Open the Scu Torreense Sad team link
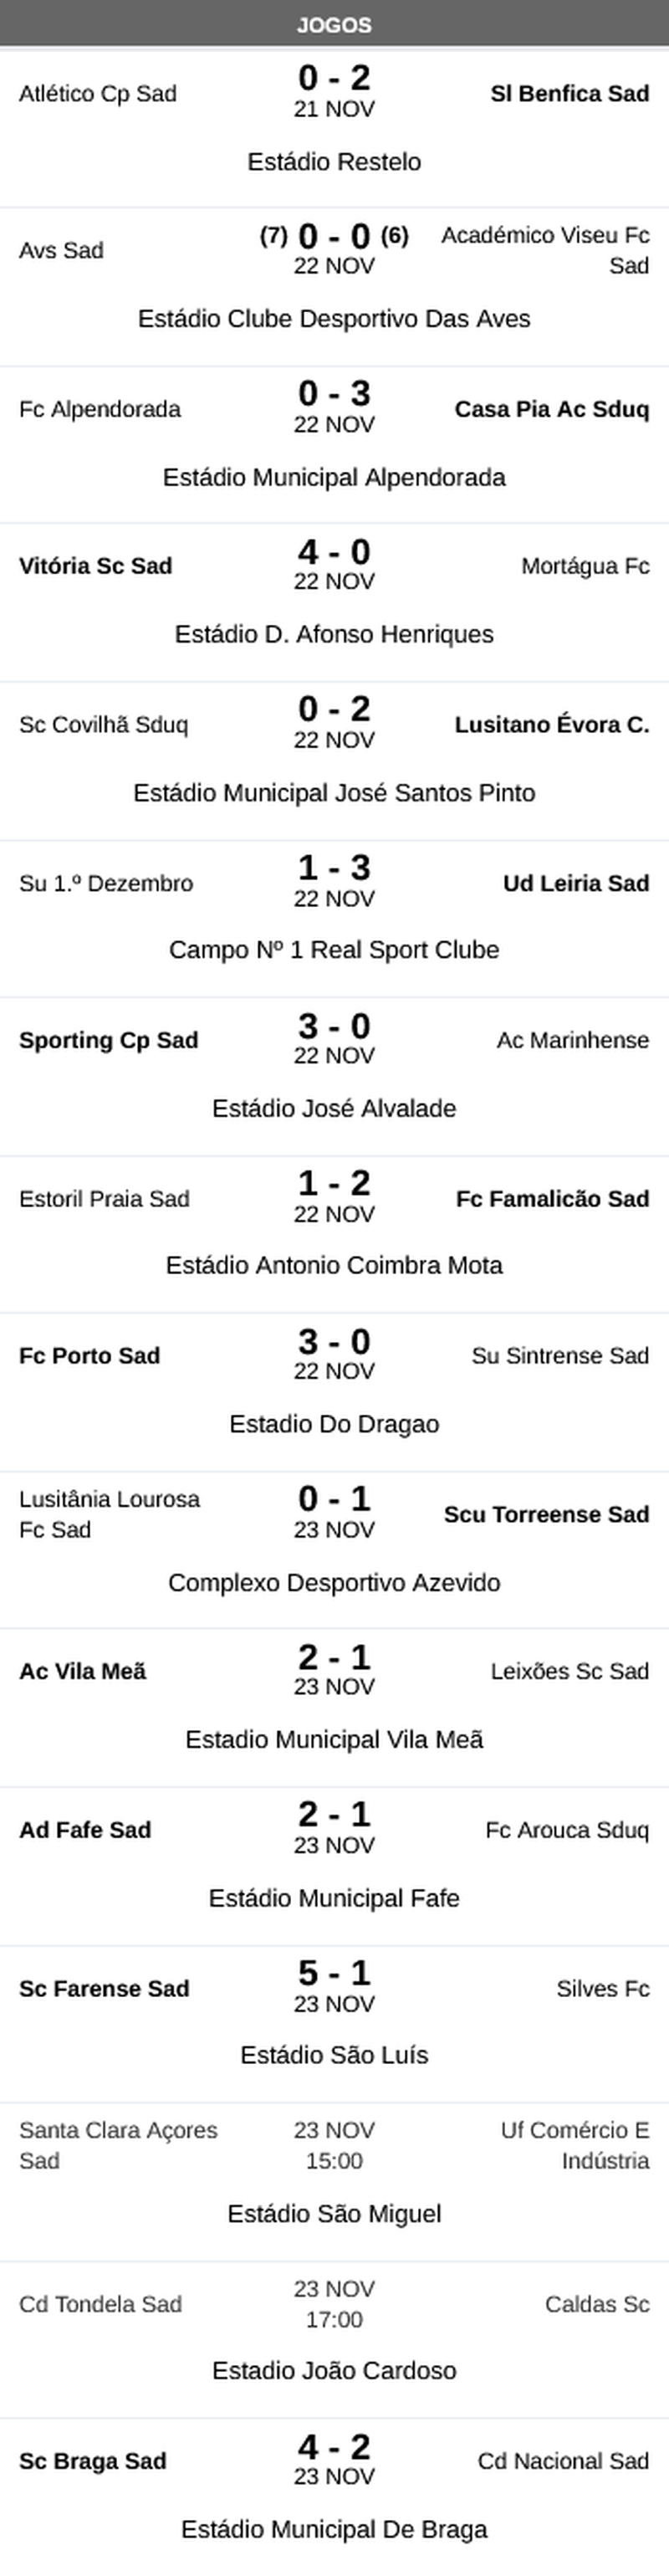 pos(546,1514)
